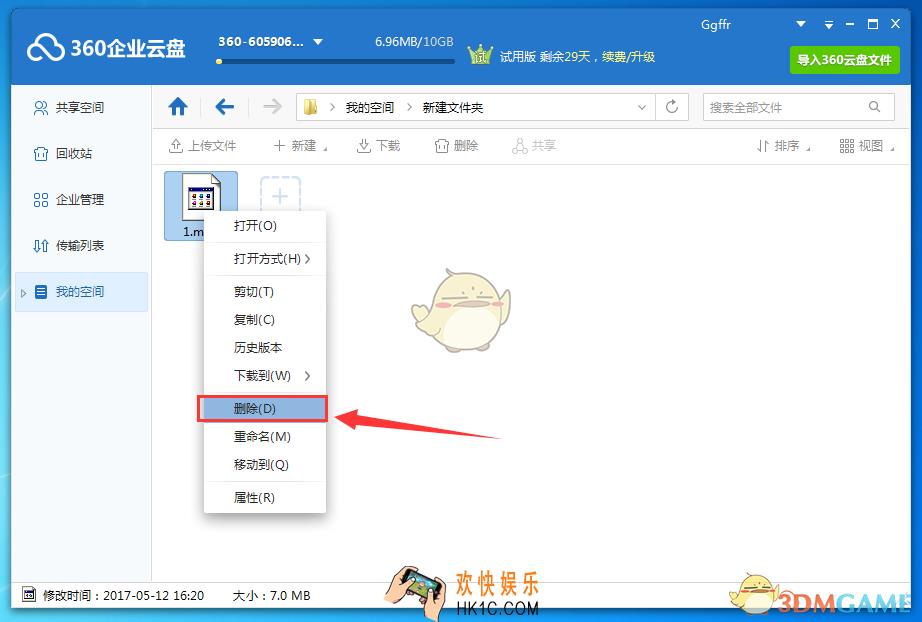Choose 打开(O) in the context menu
Screen dimensions: 922x622
265,226
